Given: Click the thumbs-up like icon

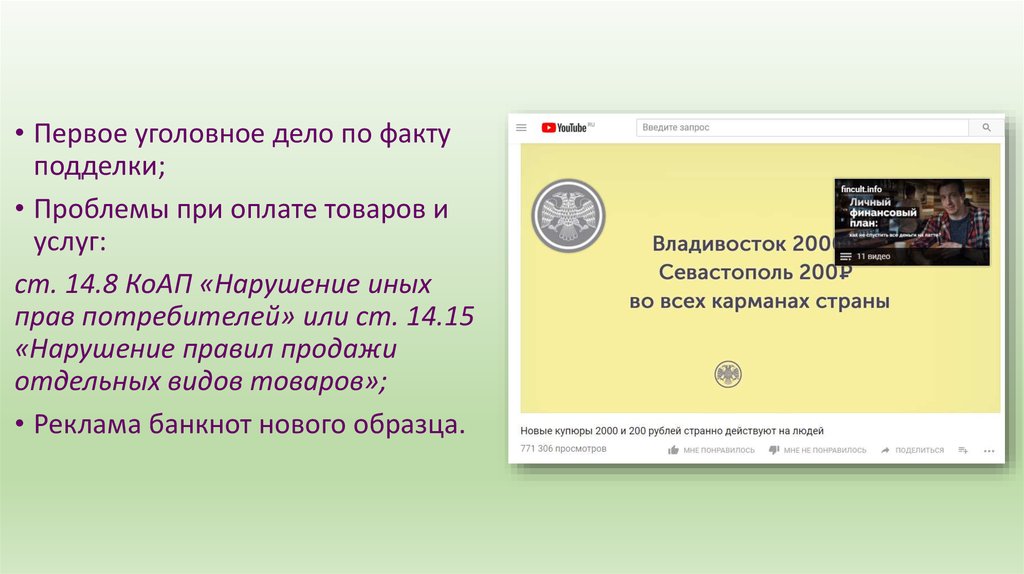Looking at the screenshot, I should tap(673, 450).
